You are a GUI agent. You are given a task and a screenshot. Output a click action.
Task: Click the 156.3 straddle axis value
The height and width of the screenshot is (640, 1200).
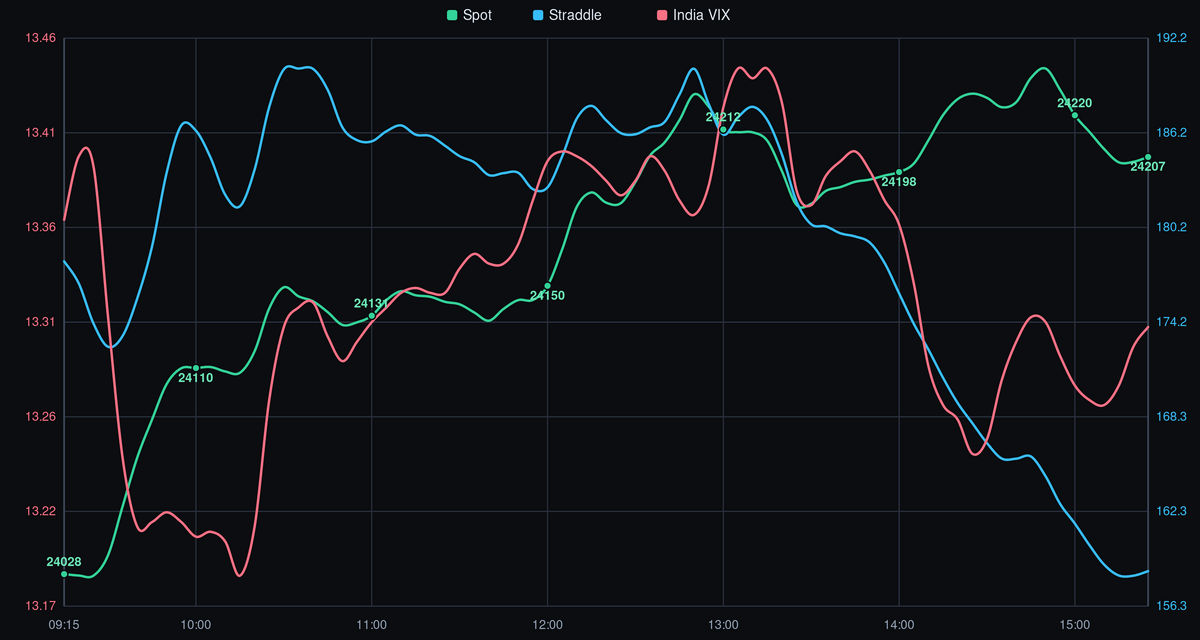(1171, 605)
